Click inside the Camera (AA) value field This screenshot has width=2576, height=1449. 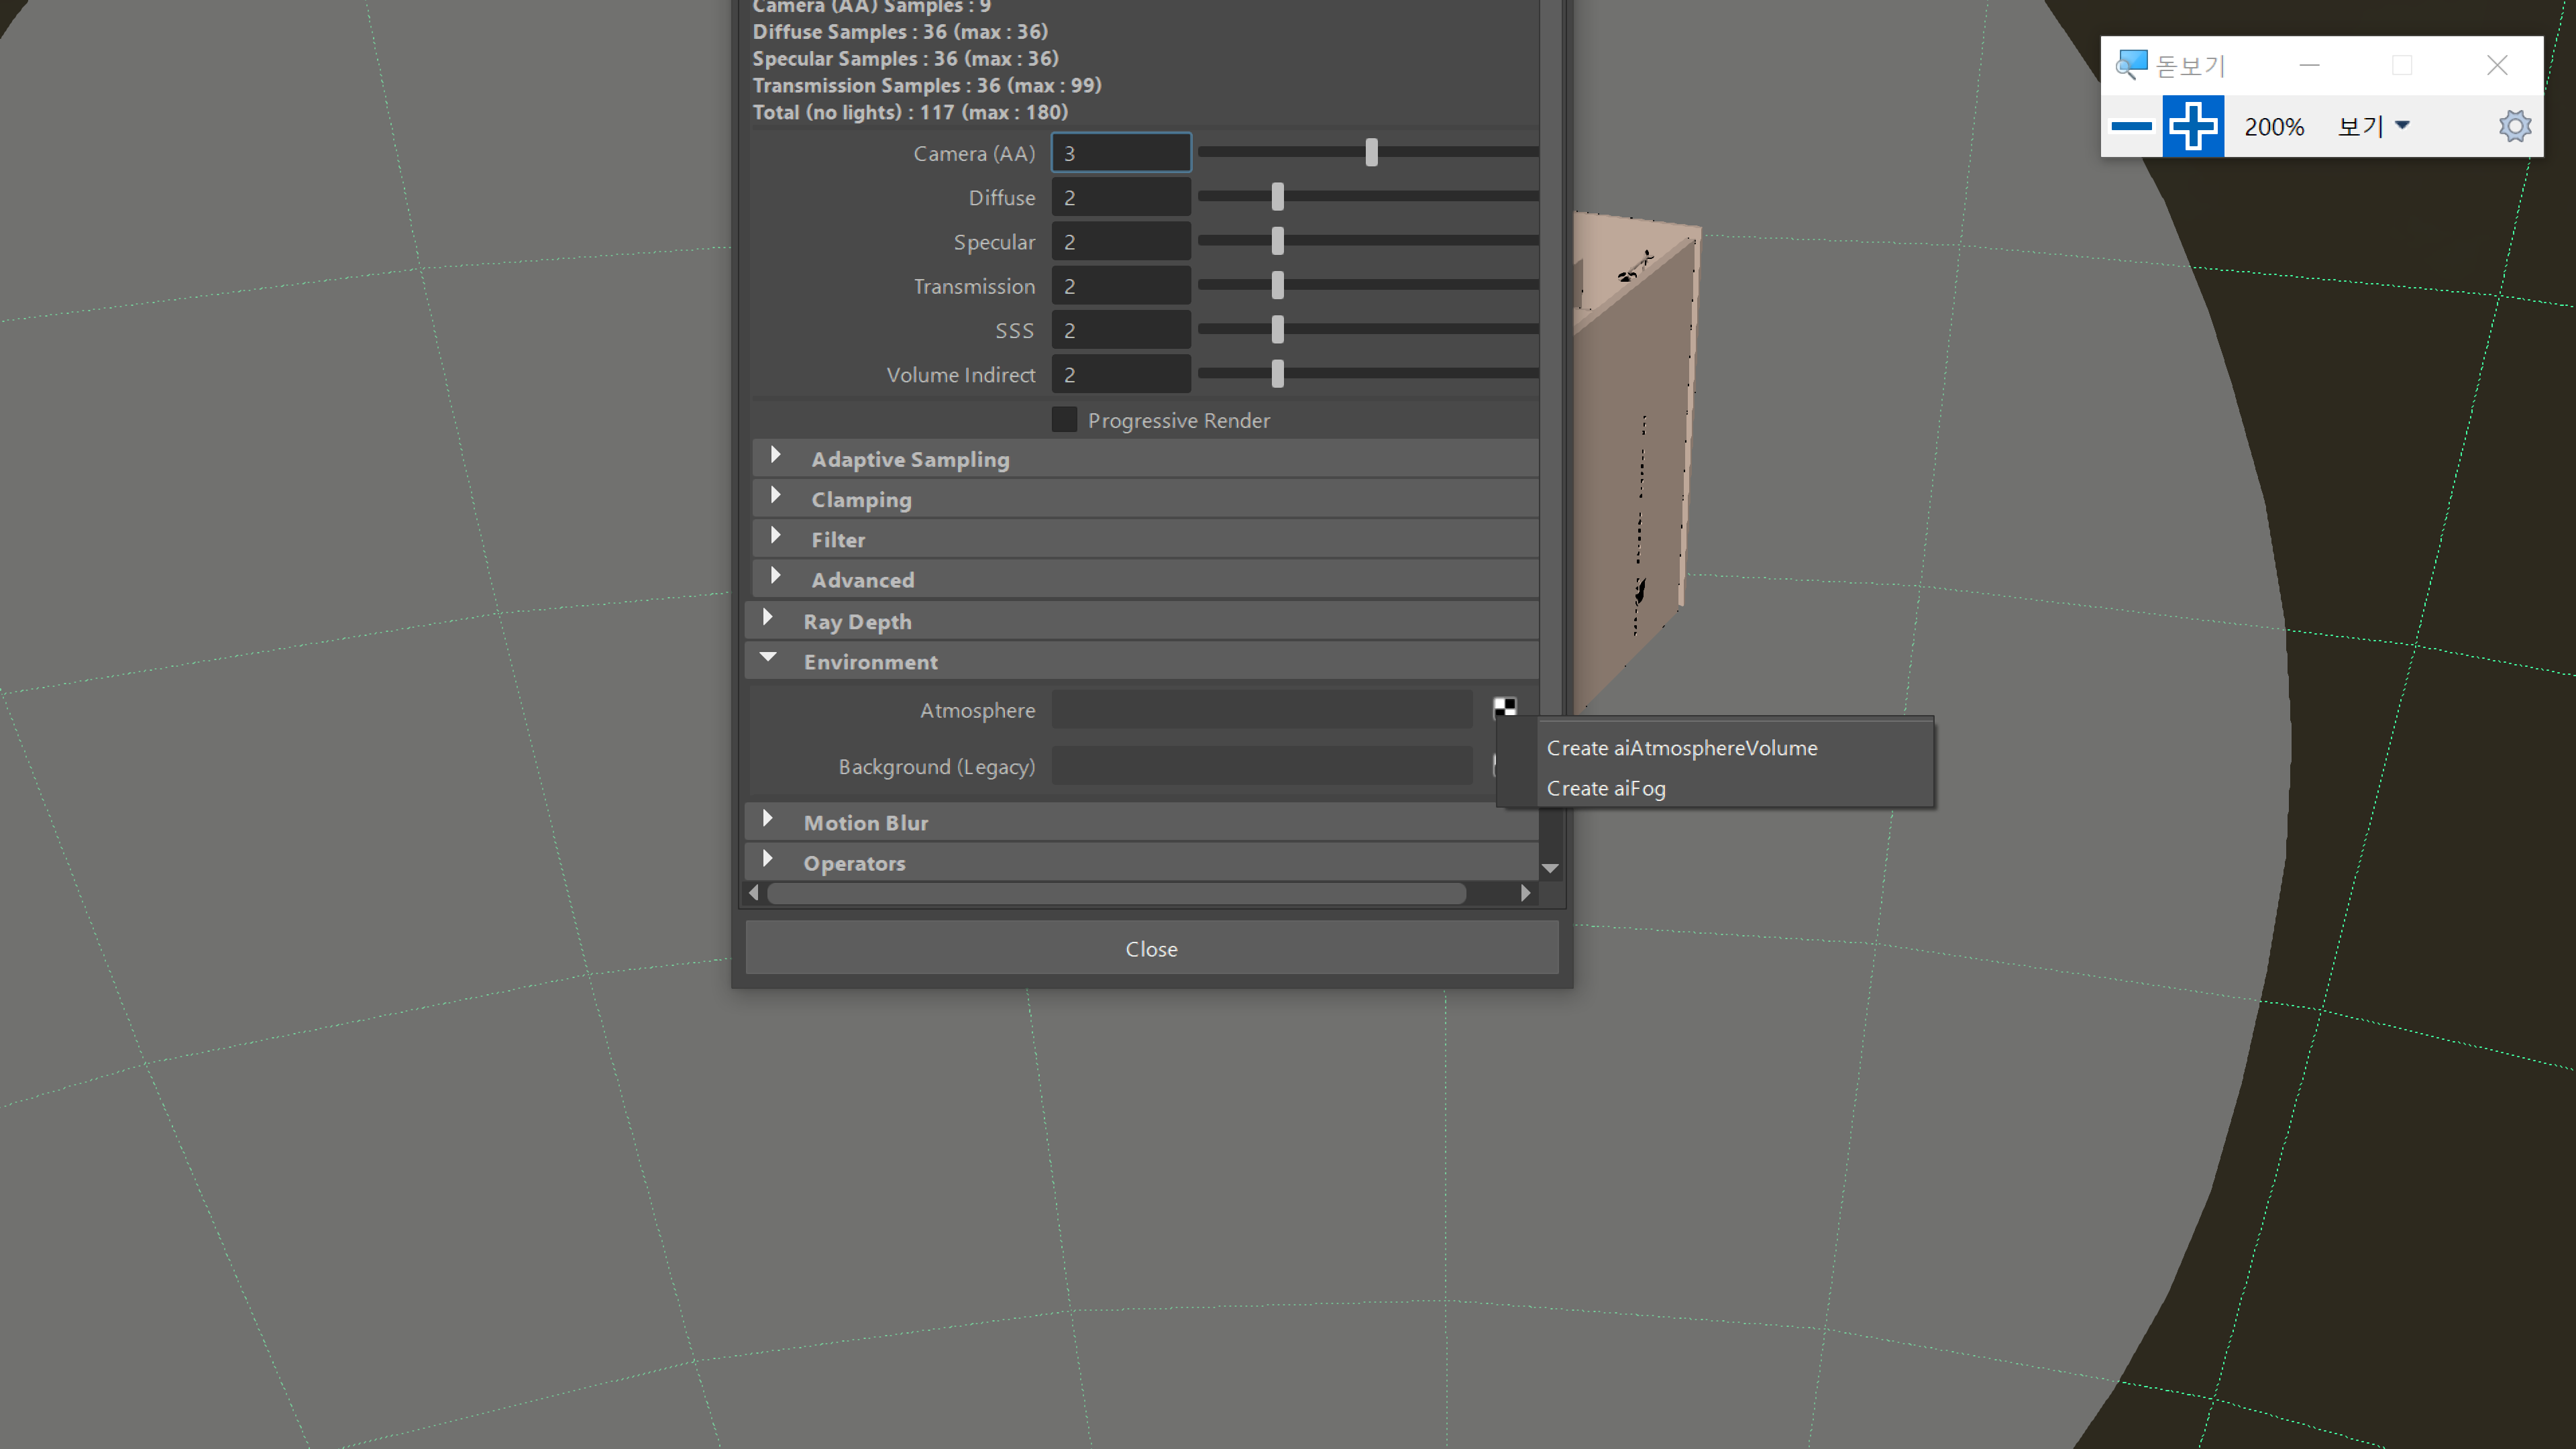[x=1120, y=152]
